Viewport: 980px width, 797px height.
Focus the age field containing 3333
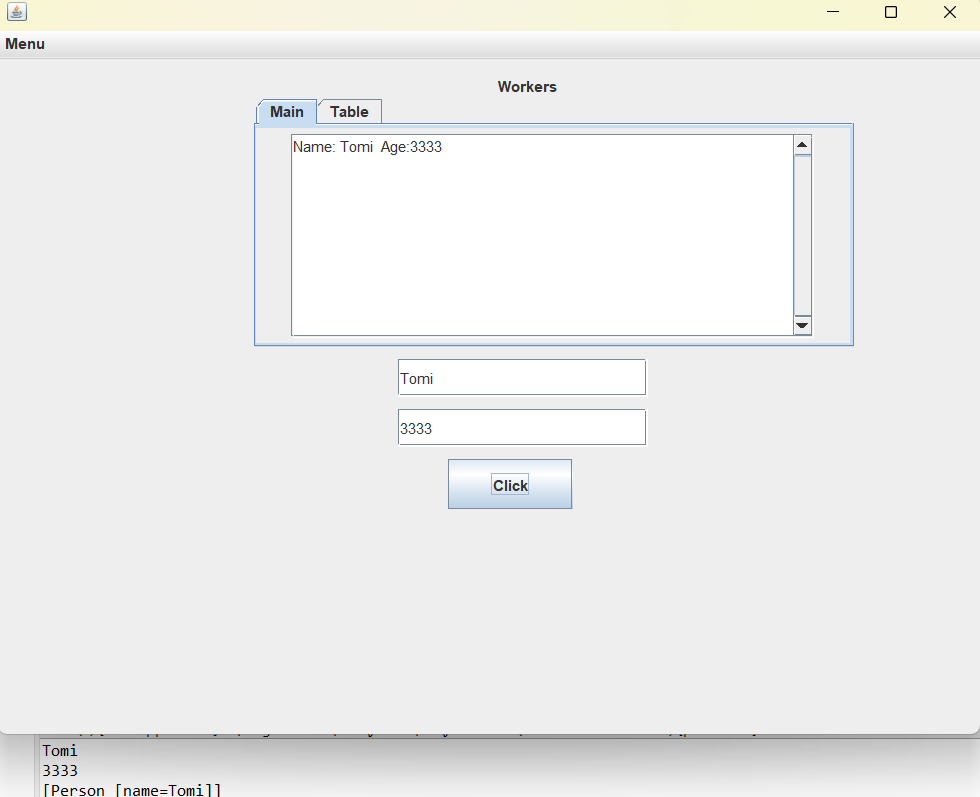[522, 427]
